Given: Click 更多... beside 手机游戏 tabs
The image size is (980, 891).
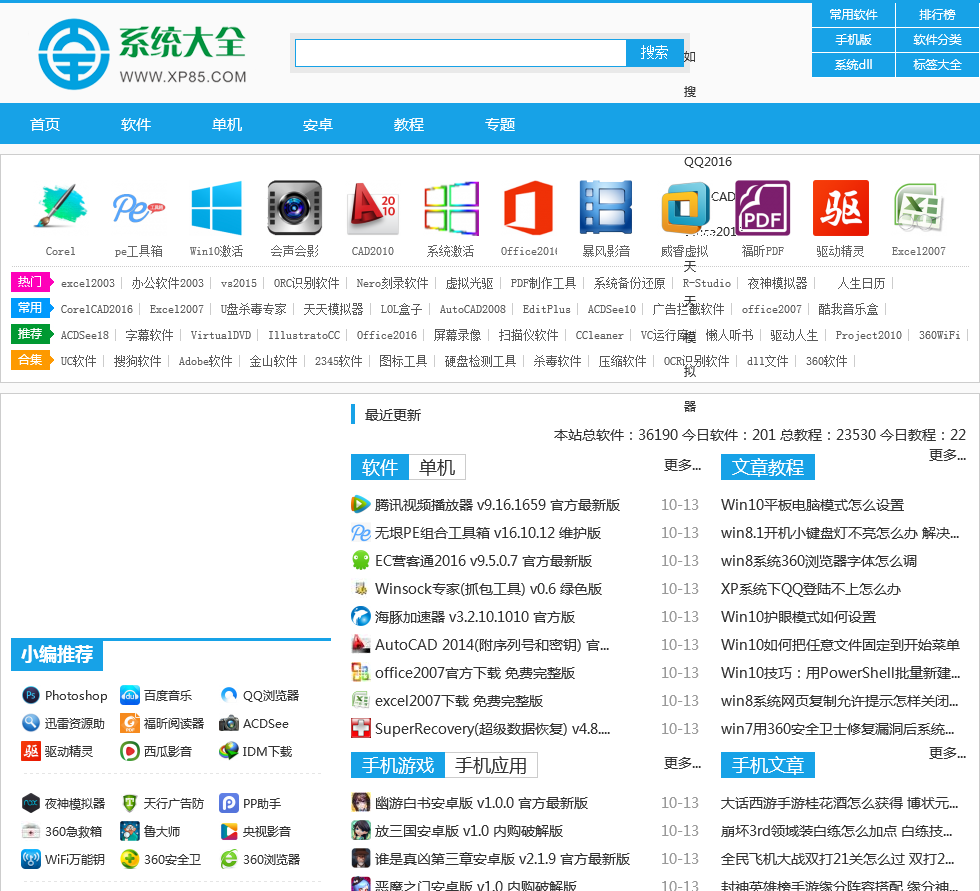Looking at the screenshot, I should click(x=682, y=763).
